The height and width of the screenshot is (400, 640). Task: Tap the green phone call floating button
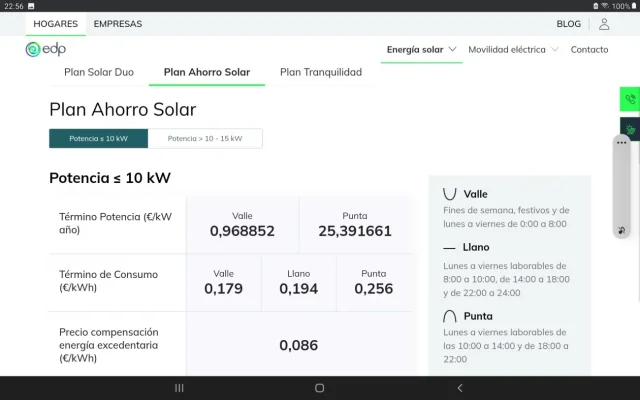[630, 99]
